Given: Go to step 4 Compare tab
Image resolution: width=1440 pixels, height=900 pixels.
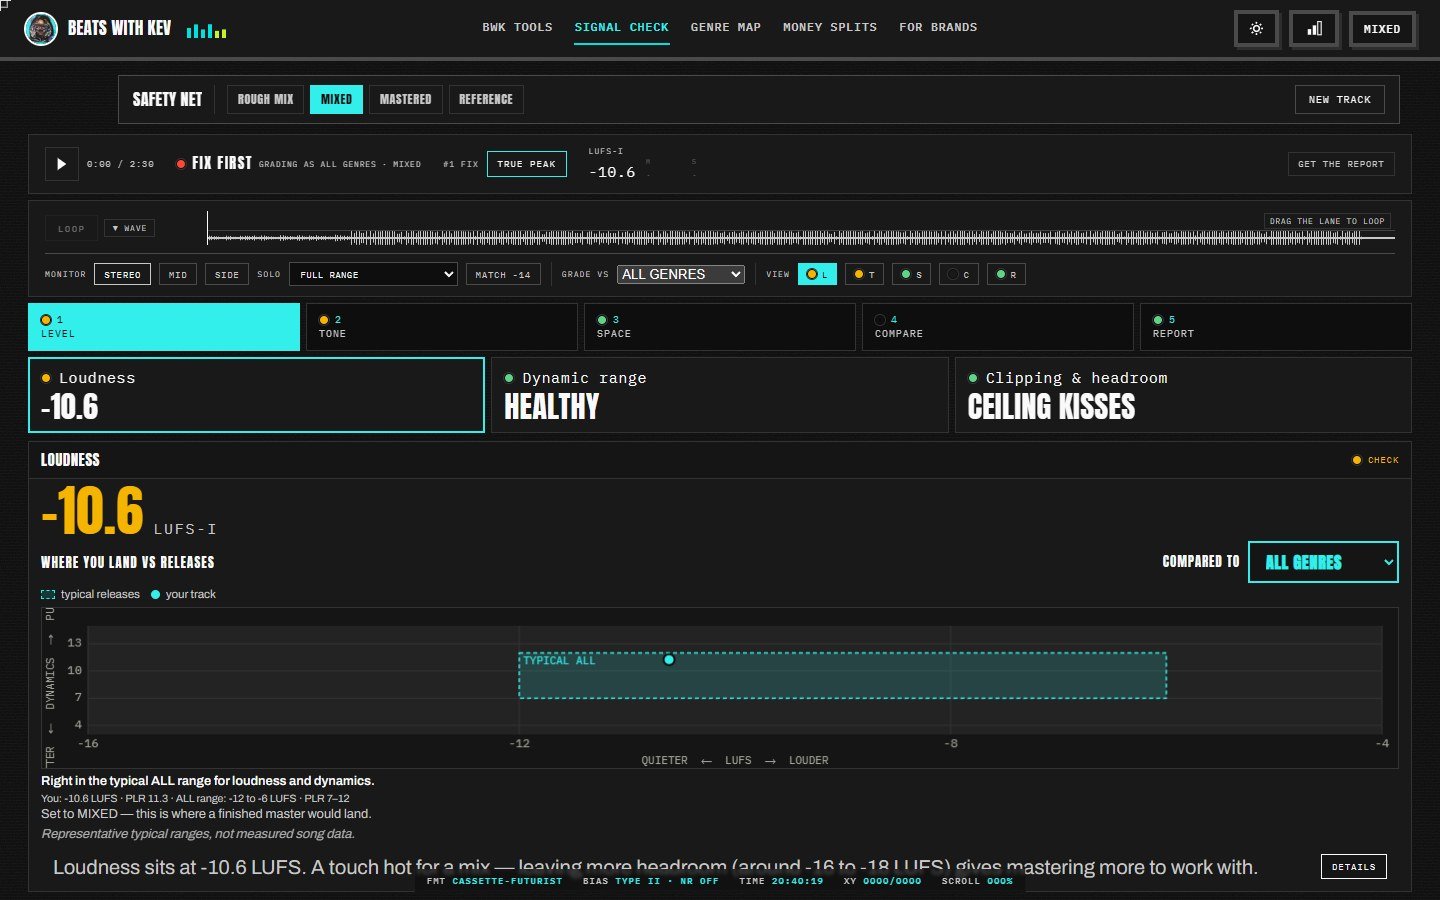Looking at the screenshot, I should pyautogui.click(x=998, y=327).
